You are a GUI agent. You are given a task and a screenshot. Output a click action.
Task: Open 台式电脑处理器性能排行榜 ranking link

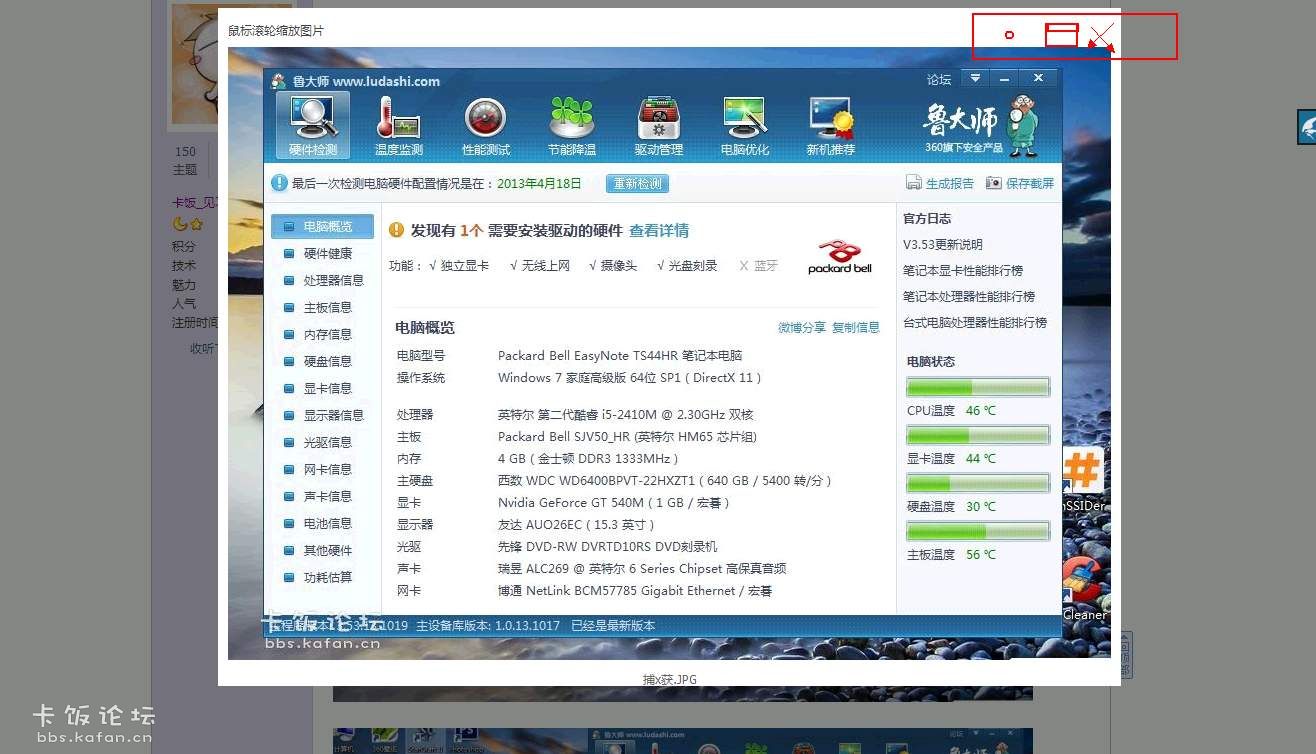[975, 323]
